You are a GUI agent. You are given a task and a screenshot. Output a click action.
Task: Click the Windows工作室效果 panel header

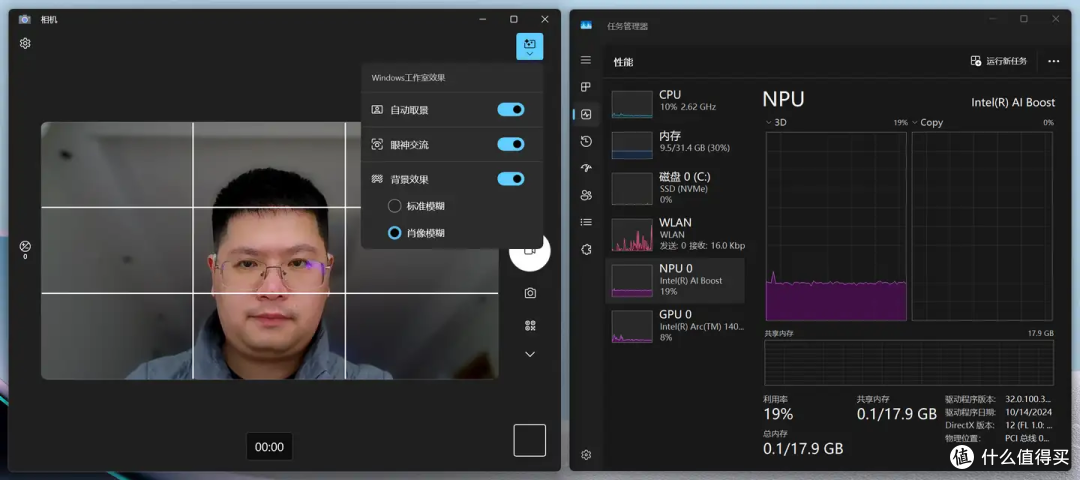coord(408,78)
